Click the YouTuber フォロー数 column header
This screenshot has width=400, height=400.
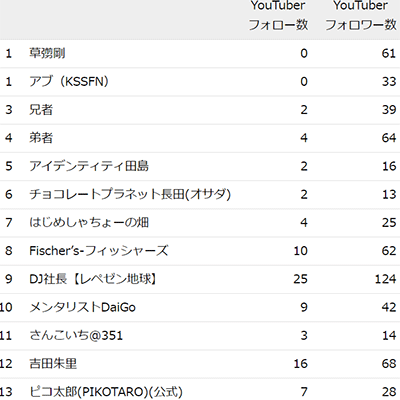point(278,15)
